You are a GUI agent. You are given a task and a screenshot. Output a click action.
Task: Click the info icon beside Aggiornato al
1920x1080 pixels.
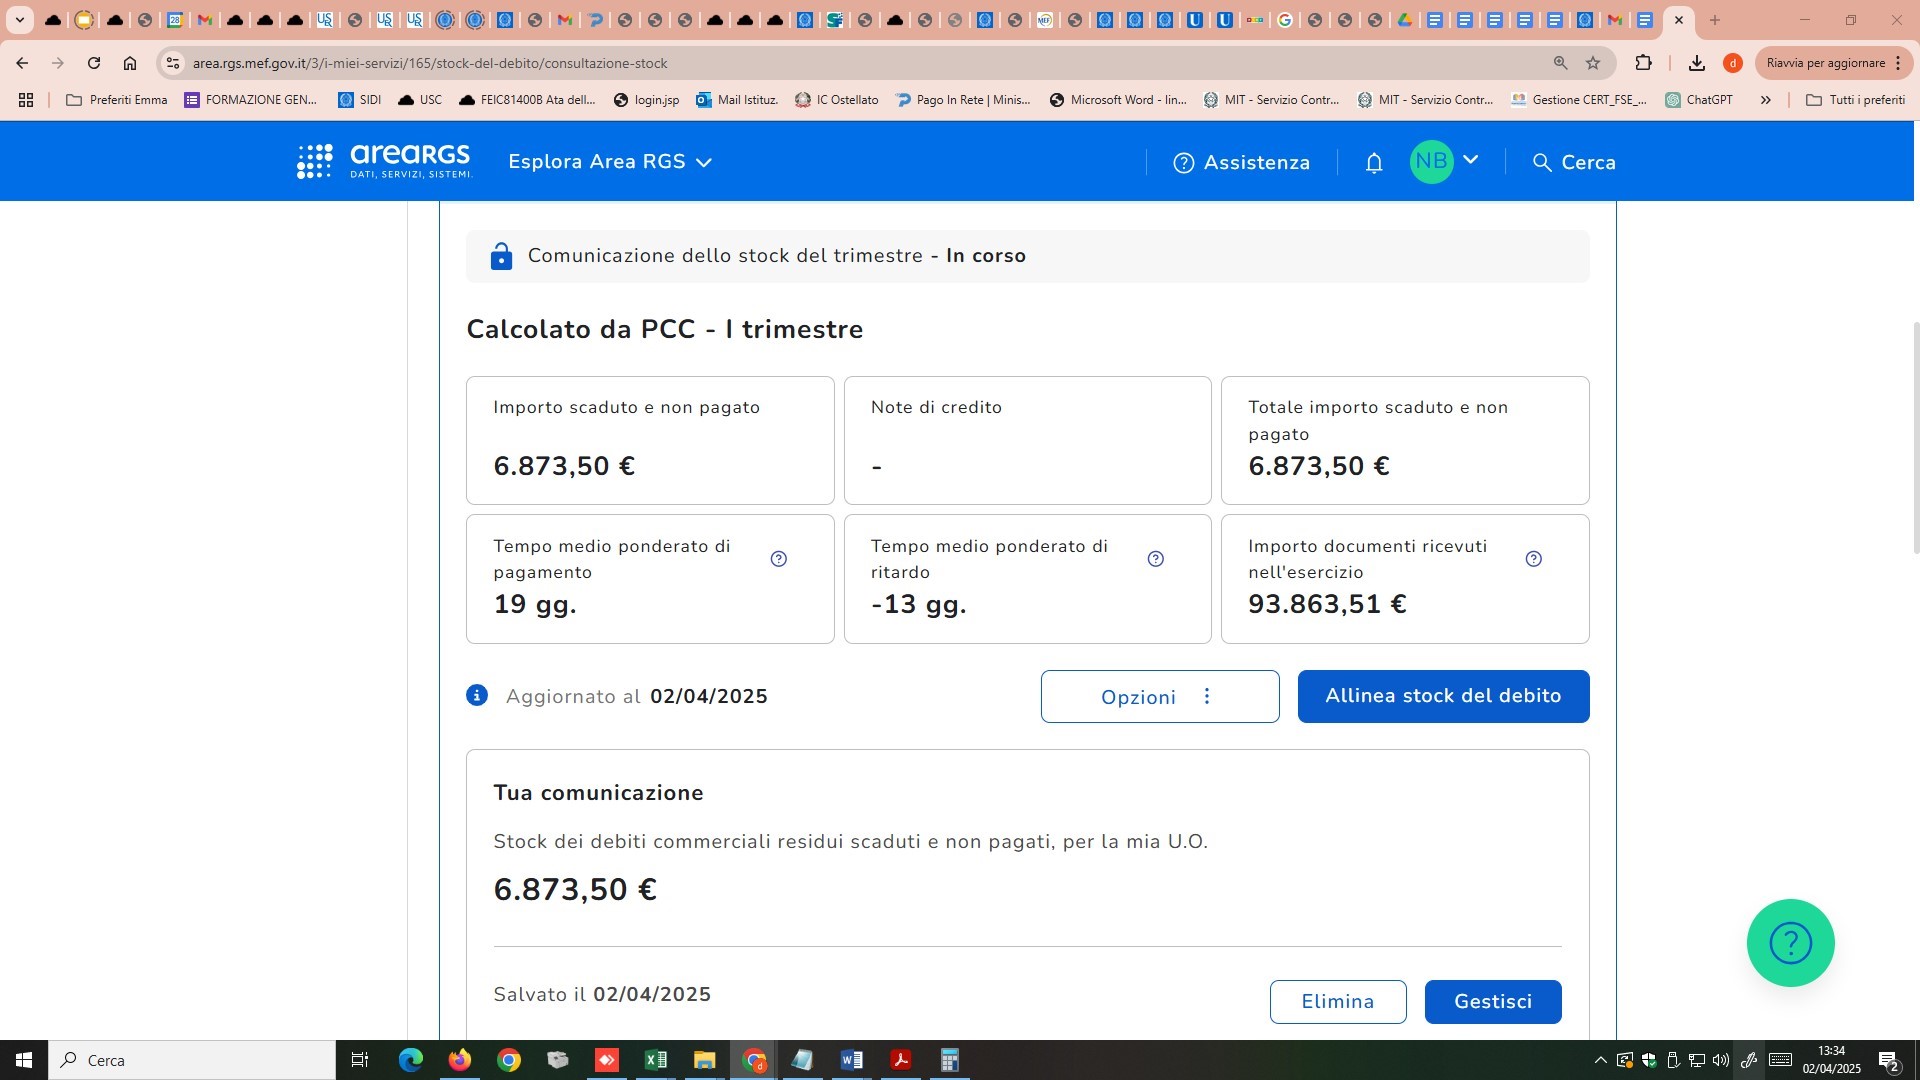pos(477,695)
